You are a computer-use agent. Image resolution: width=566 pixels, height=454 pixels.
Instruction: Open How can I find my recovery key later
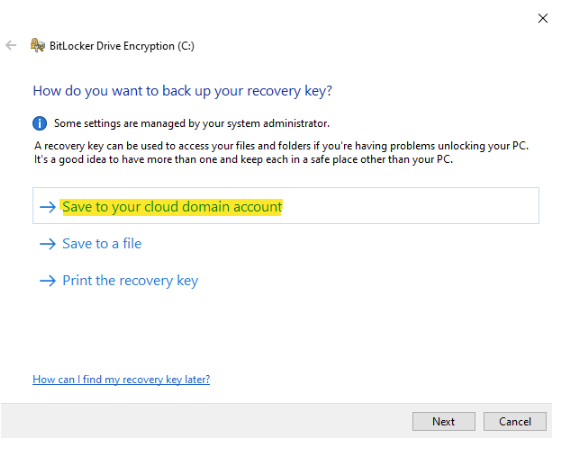tap(121, 379)
